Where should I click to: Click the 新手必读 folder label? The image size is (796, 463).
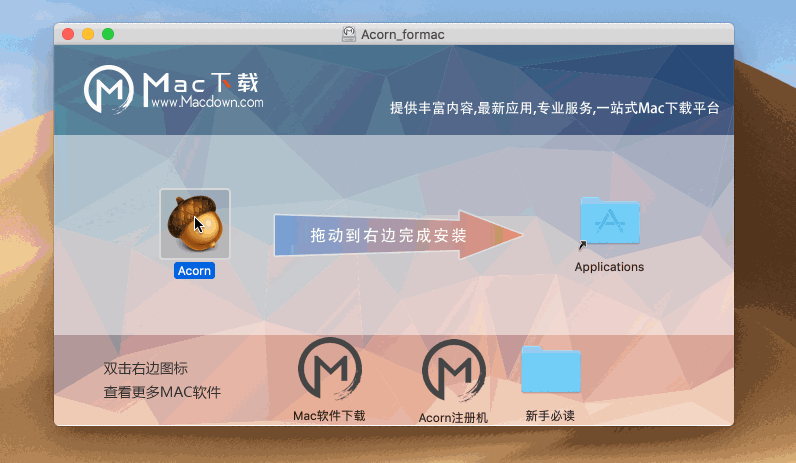click(550, 416)
